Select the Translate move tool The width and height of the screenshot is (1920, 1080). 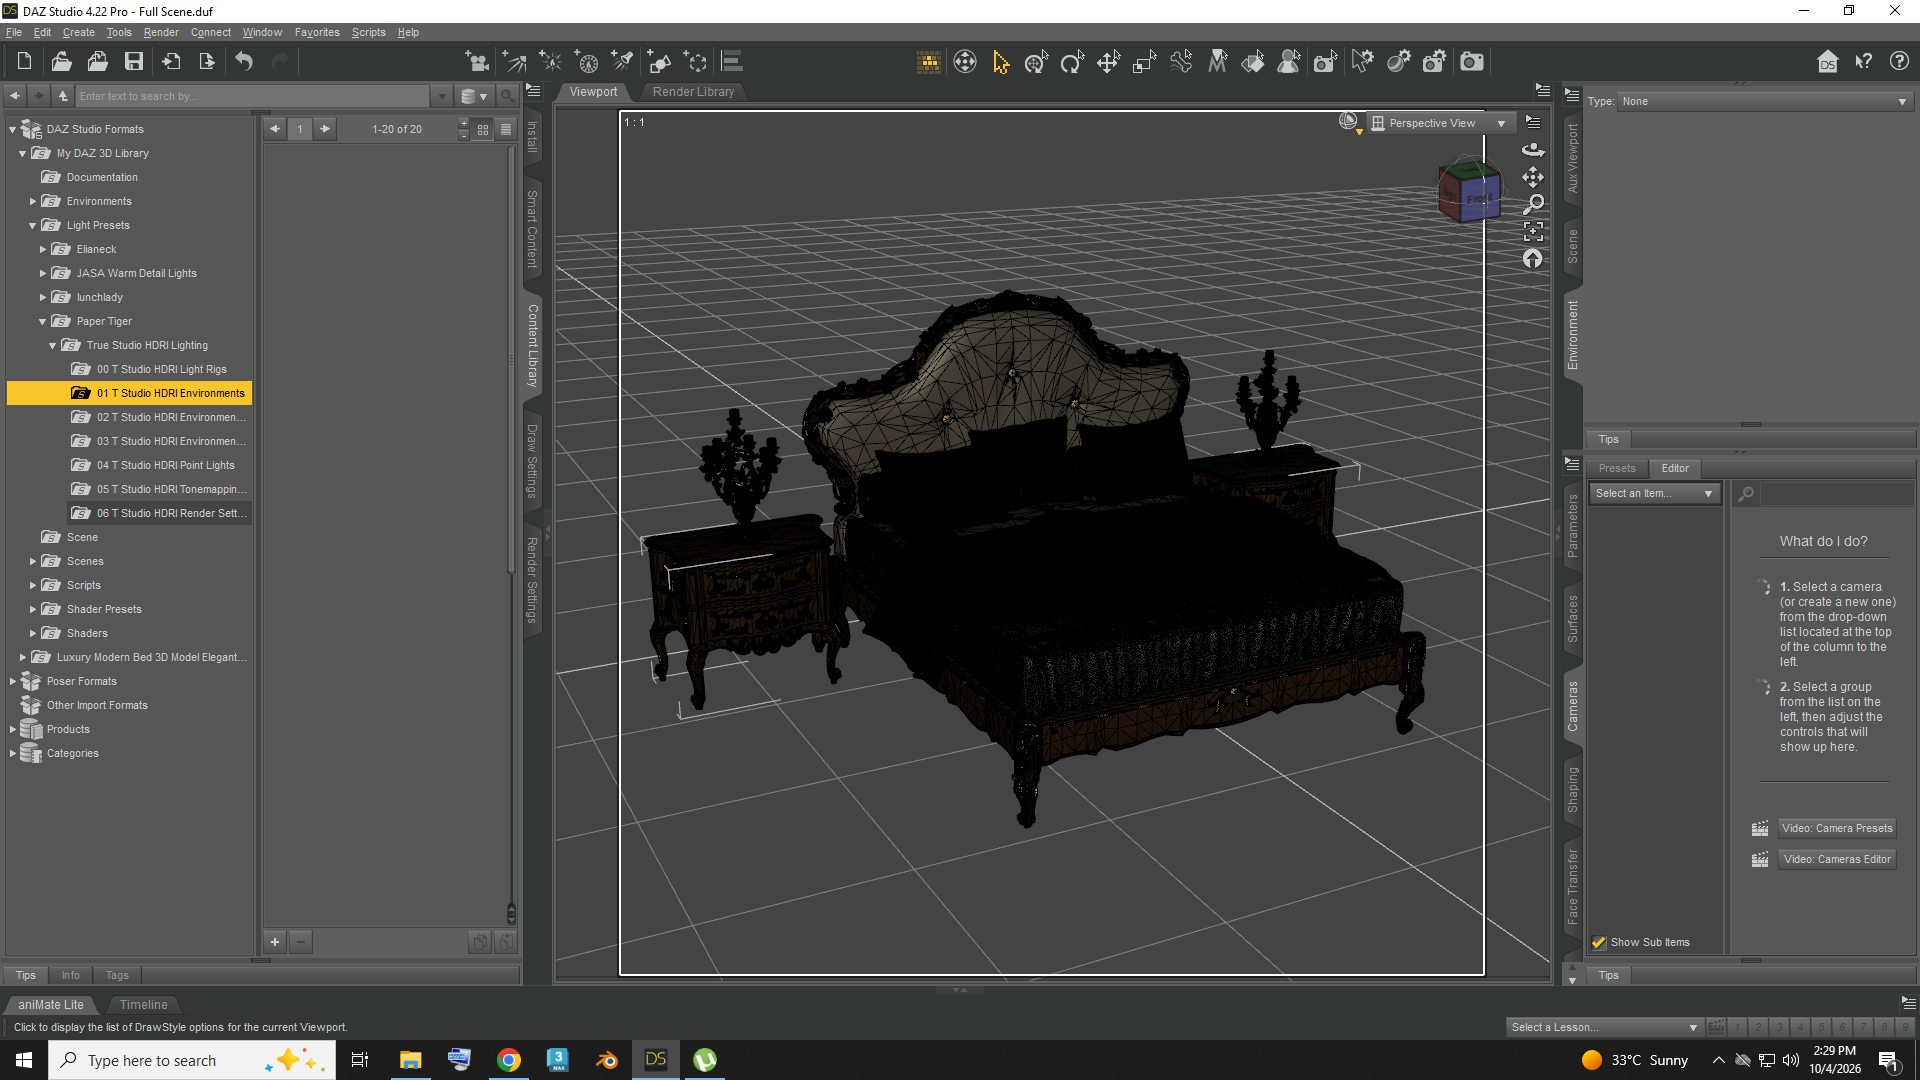coord(1108,62)
